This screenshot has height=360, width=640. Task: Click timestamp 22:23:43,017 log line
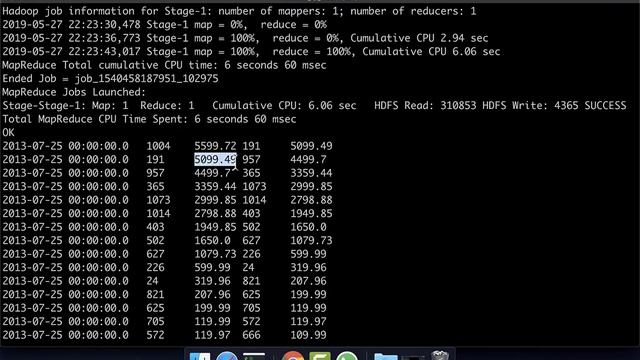(251, 51)
